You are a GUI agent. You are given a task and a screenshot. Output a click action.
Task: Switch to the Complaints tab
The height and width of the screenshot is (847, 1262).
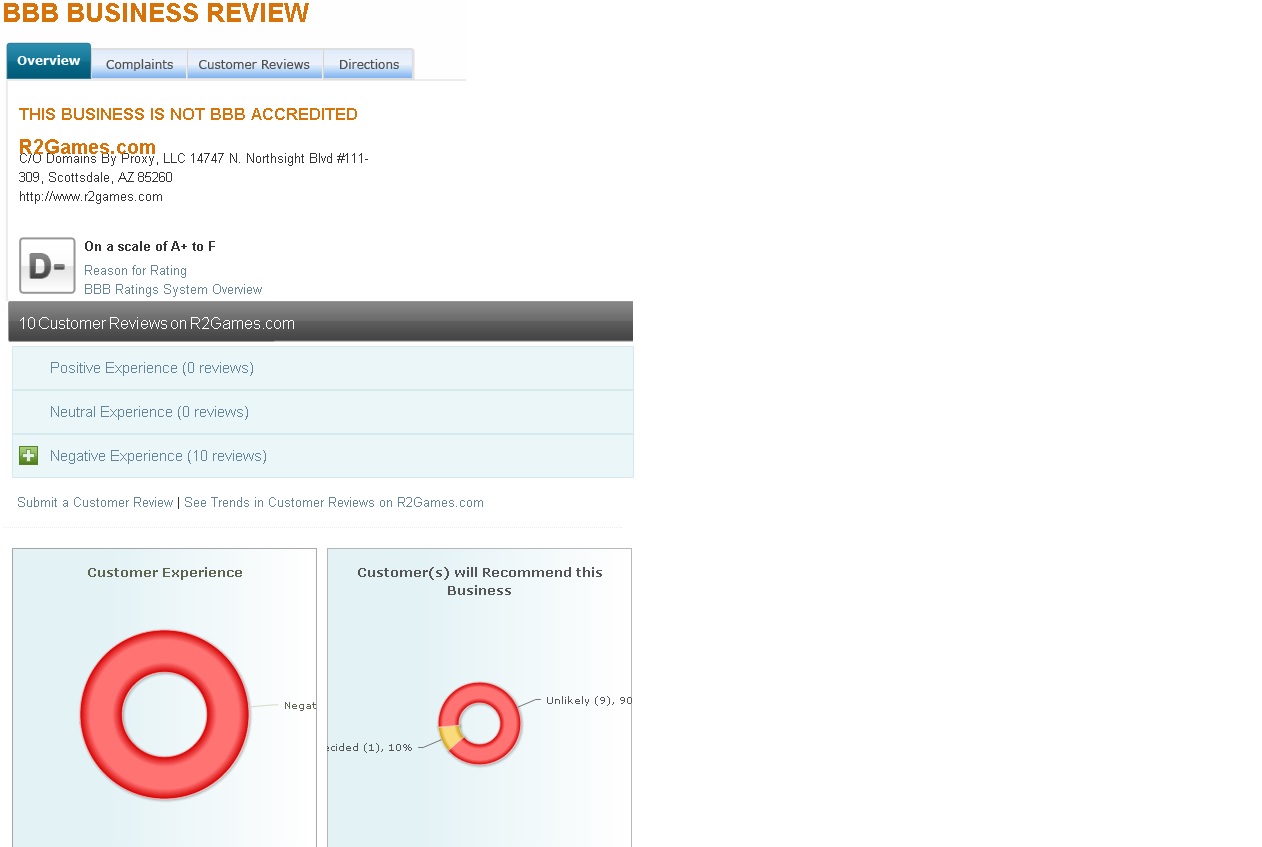(x=139, y=65)
